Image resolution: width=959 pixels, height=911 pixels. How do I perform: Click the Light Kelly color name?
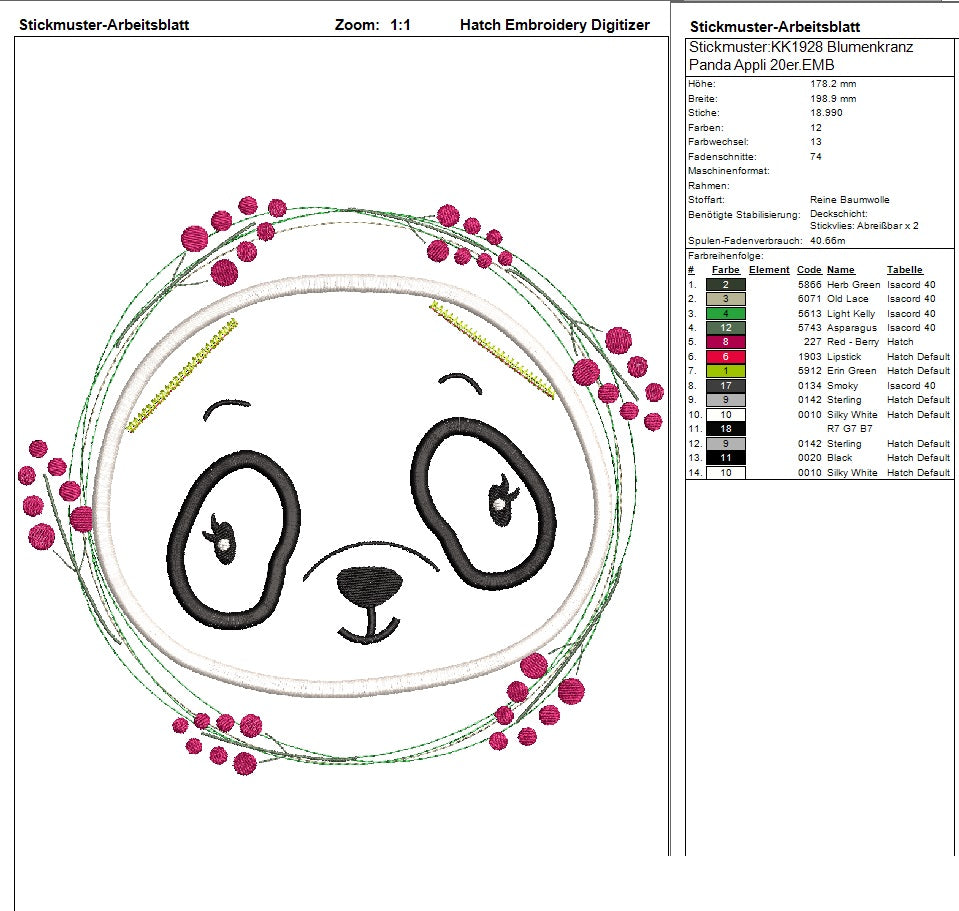[851, 314]
